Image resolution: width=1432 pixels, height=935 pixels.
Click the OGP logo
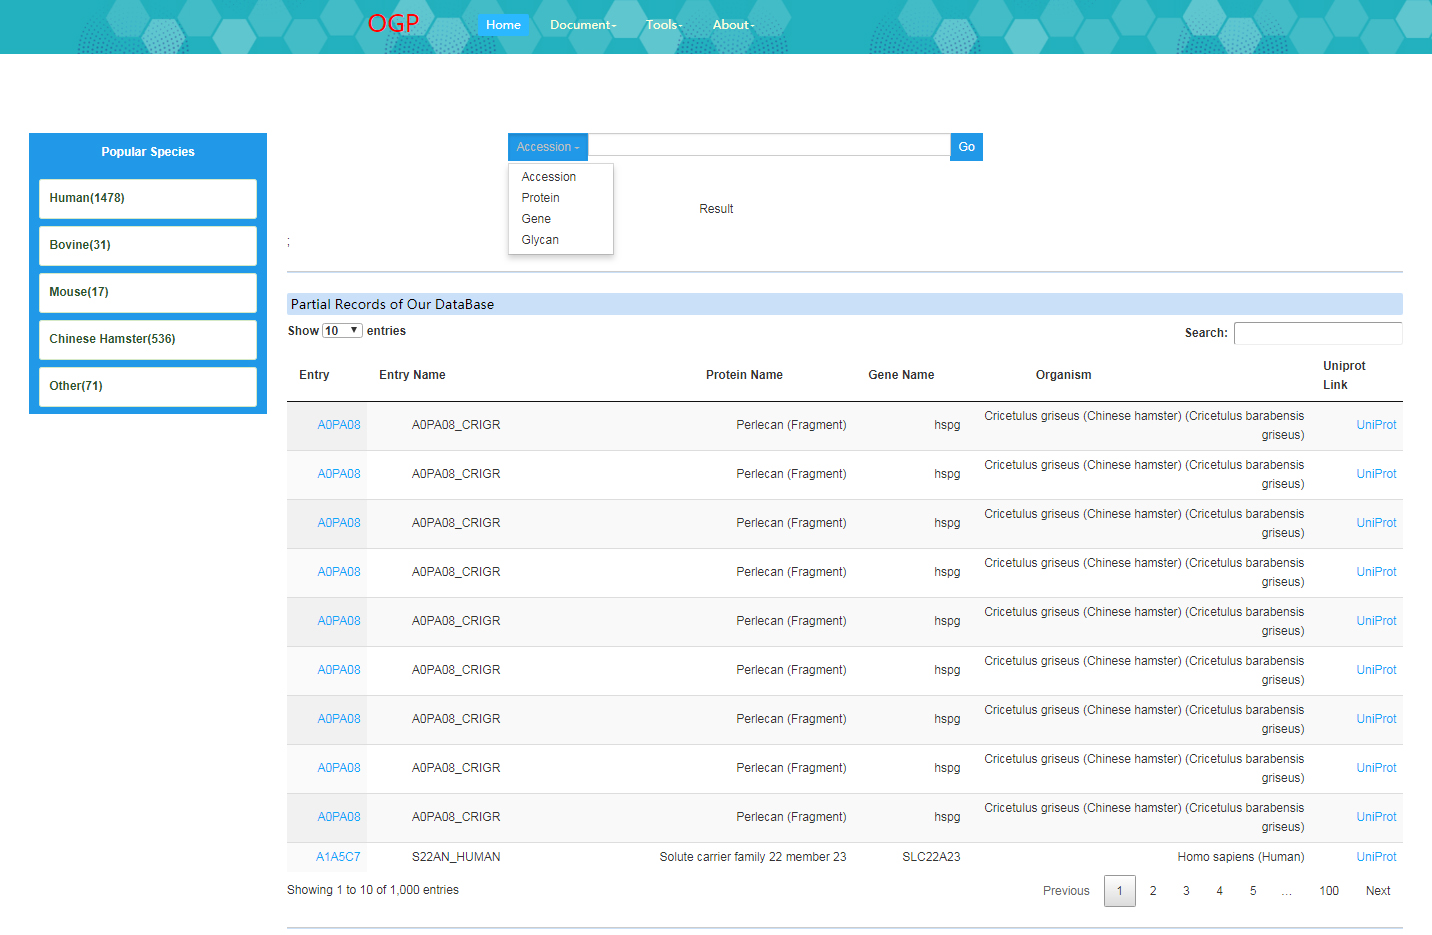click(393, 24)
